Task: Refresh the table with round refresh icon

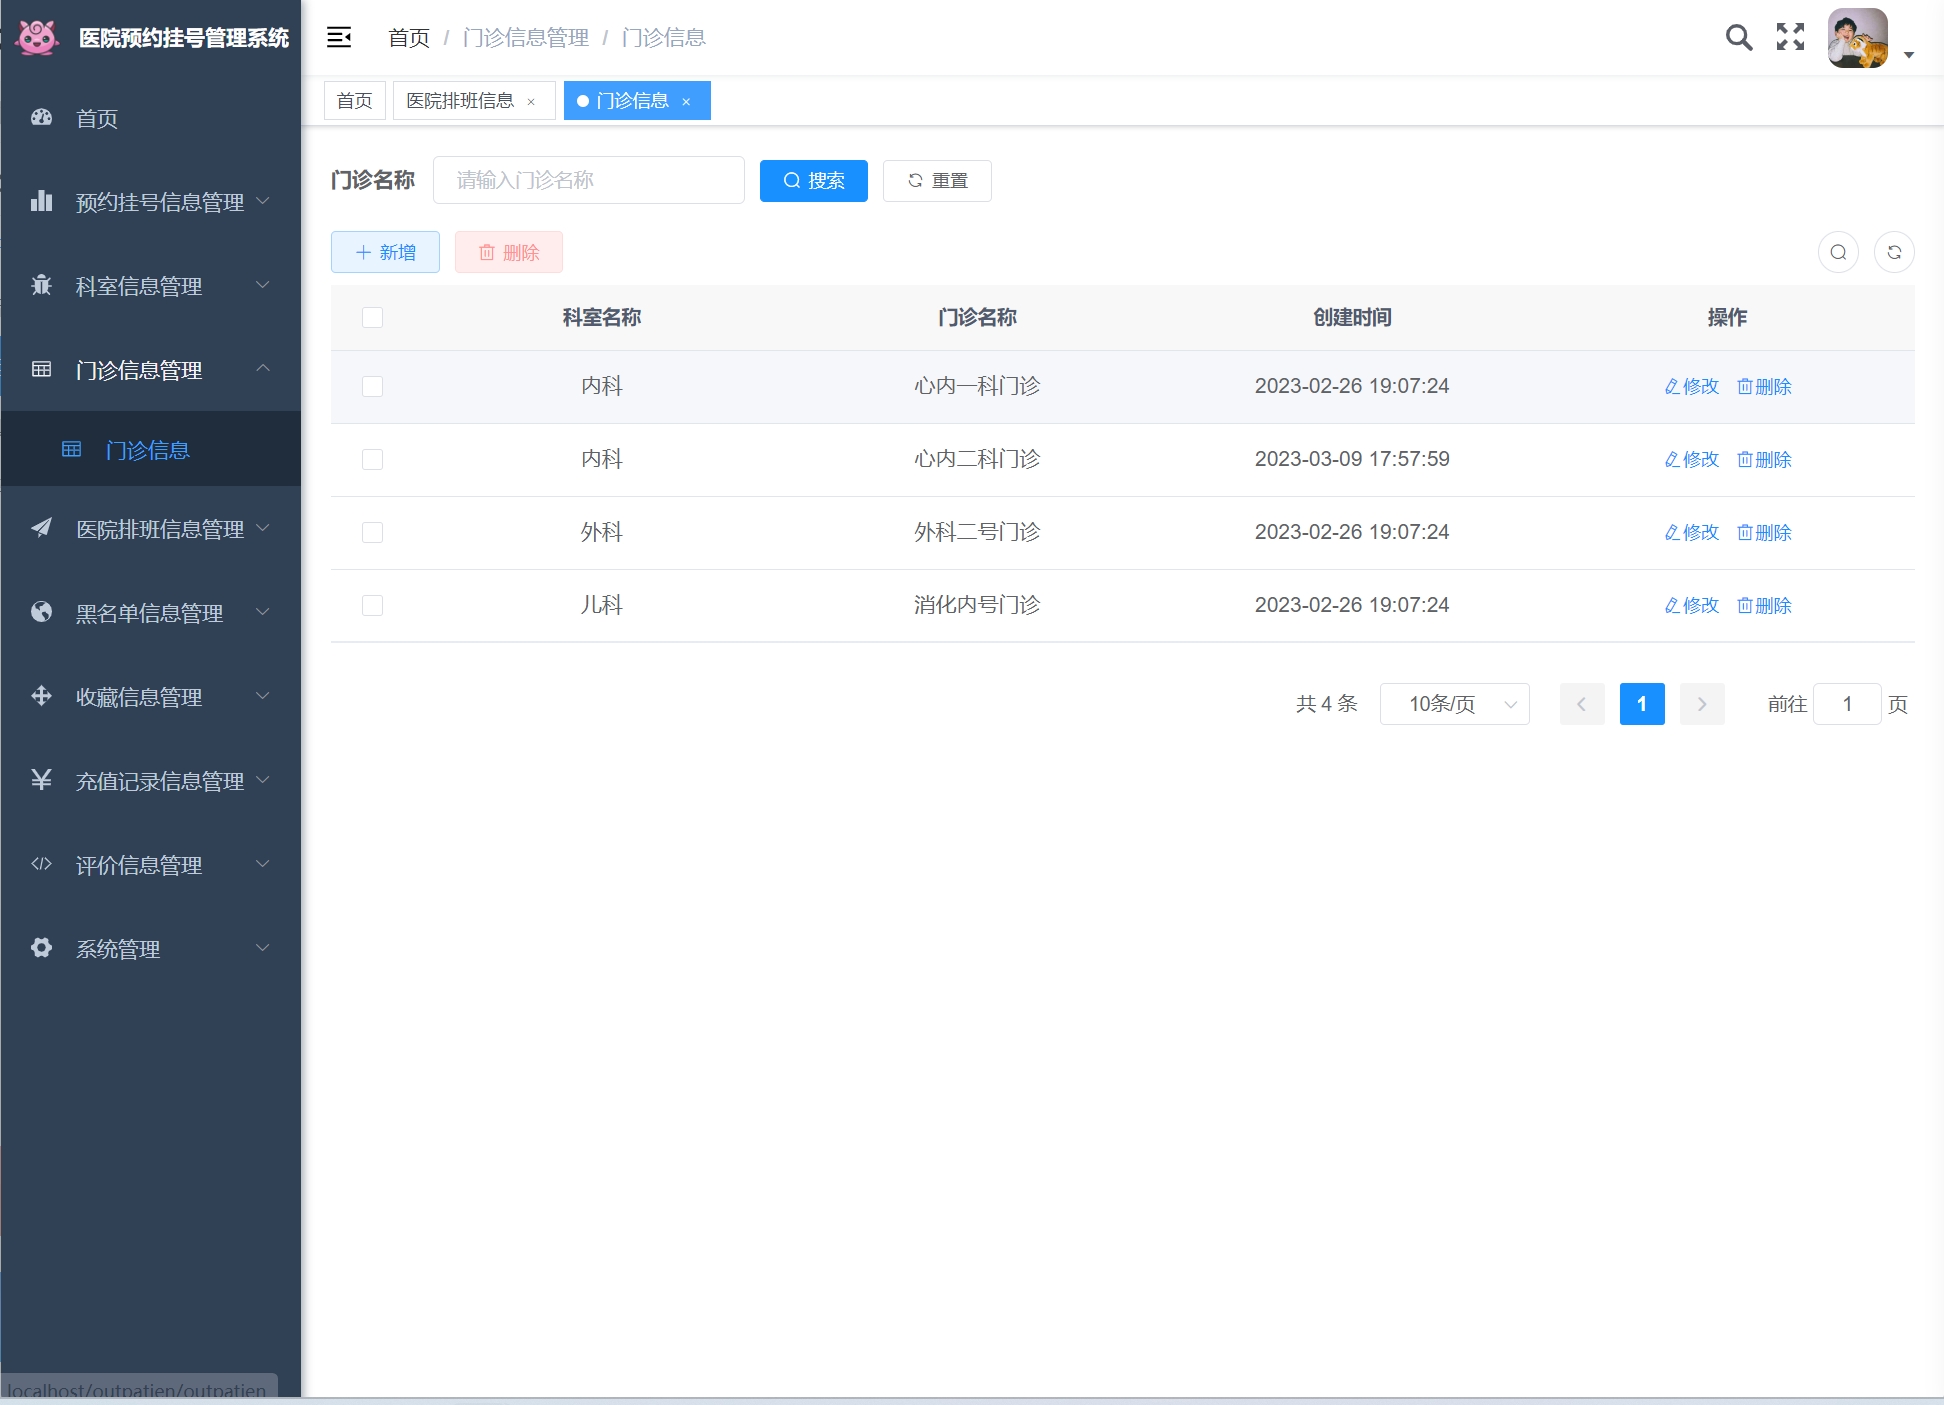Action: click(1894, 252)
